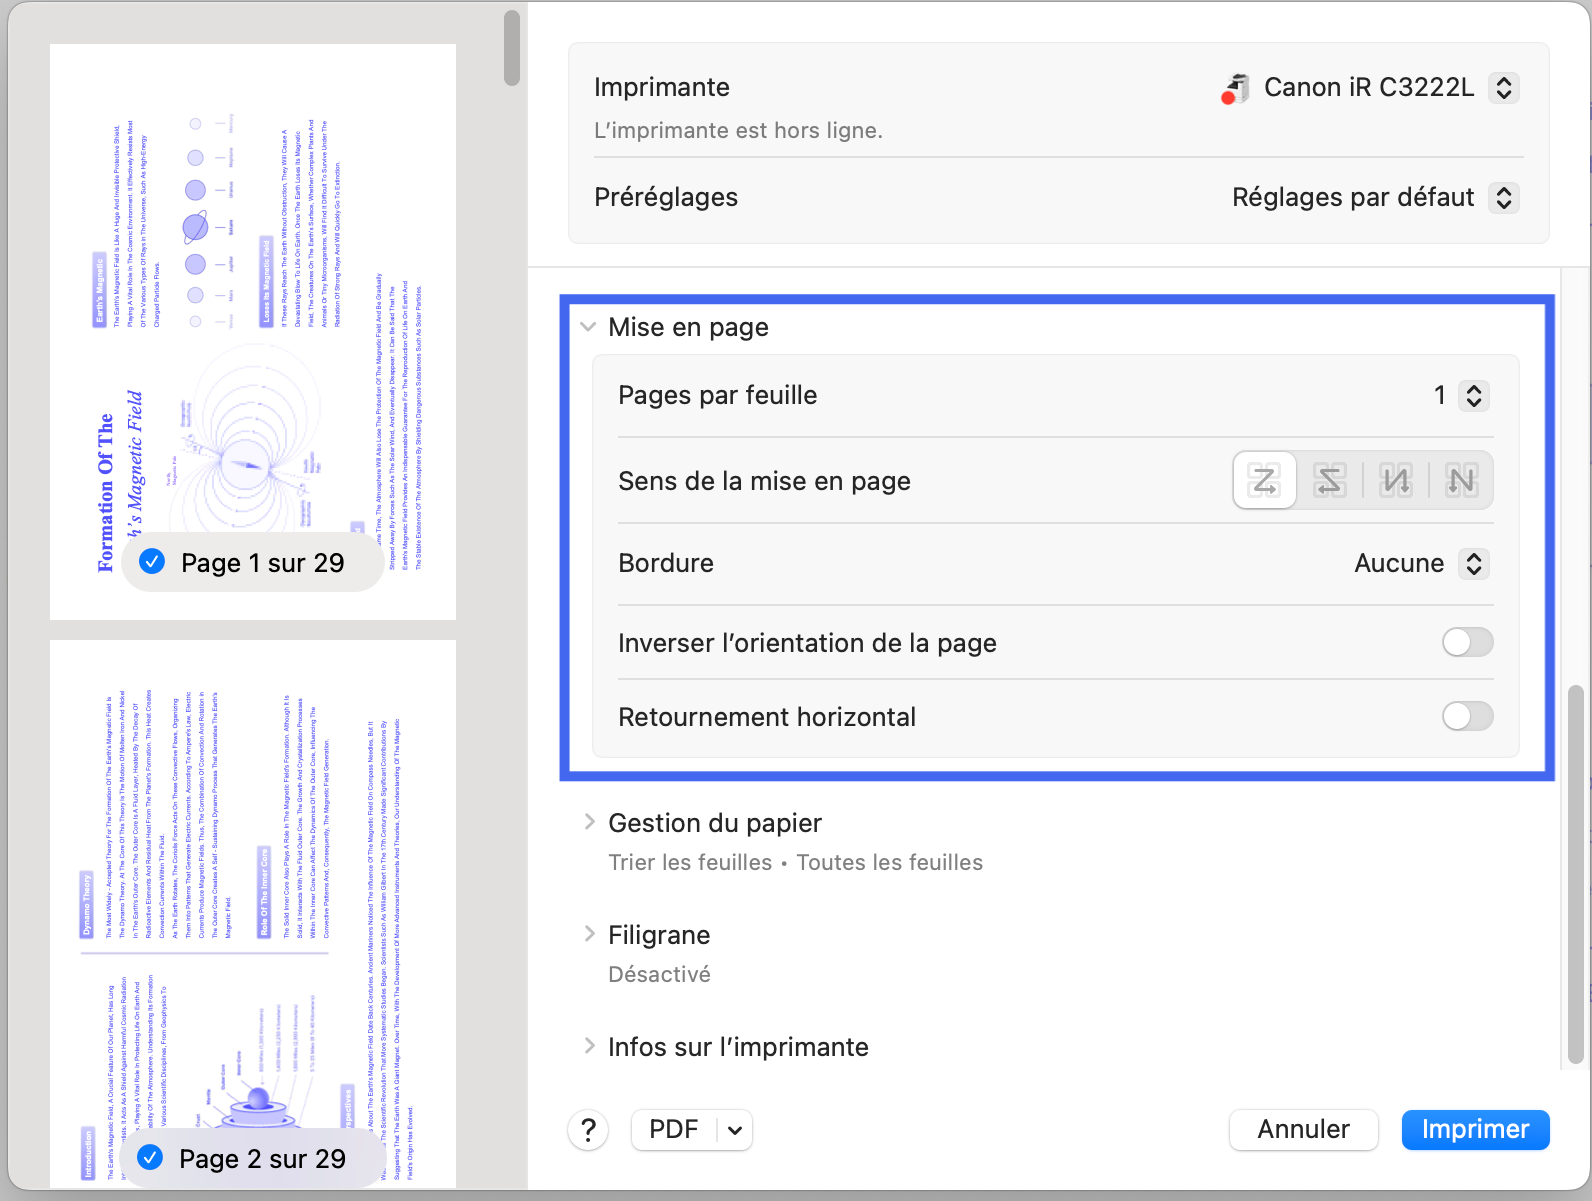Image resolution: width=1592 pixels, height=1201 pixels.
Task: Select the page 1 preview thumbnail
Action: click(x=253, y=331)
